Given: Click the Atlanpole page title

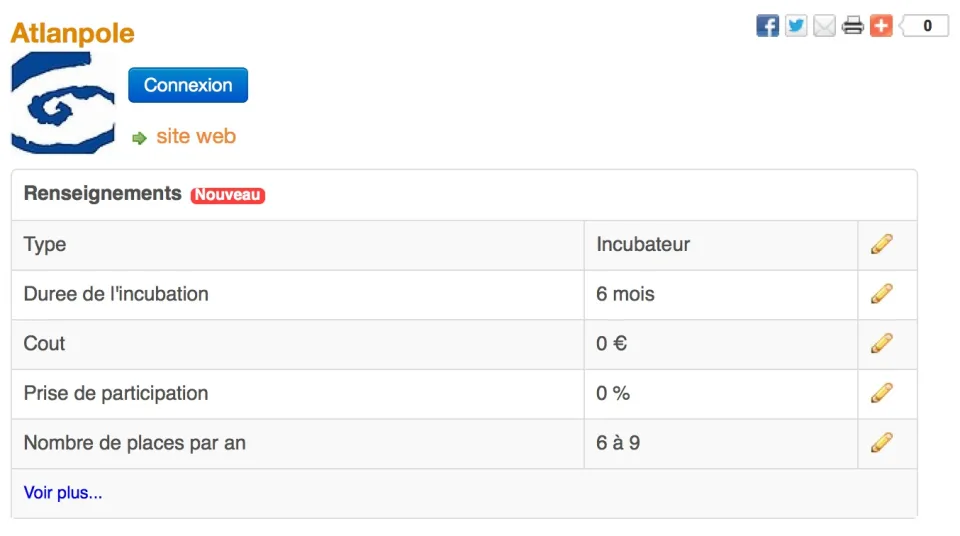Looking at the screenshot, I should click(x=72, y=33).
